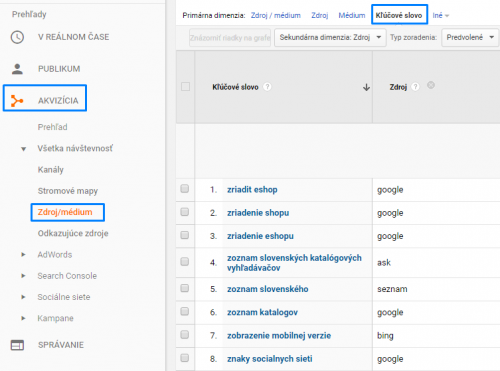Click the 'ask' source cell in row 4
The width and height of the screenshot is (500, 371).
click(384, 263)
